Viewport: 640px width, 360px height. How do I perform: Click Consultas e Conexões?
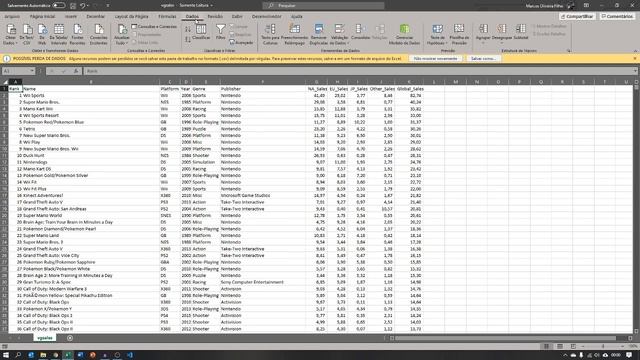pos(154,27)
